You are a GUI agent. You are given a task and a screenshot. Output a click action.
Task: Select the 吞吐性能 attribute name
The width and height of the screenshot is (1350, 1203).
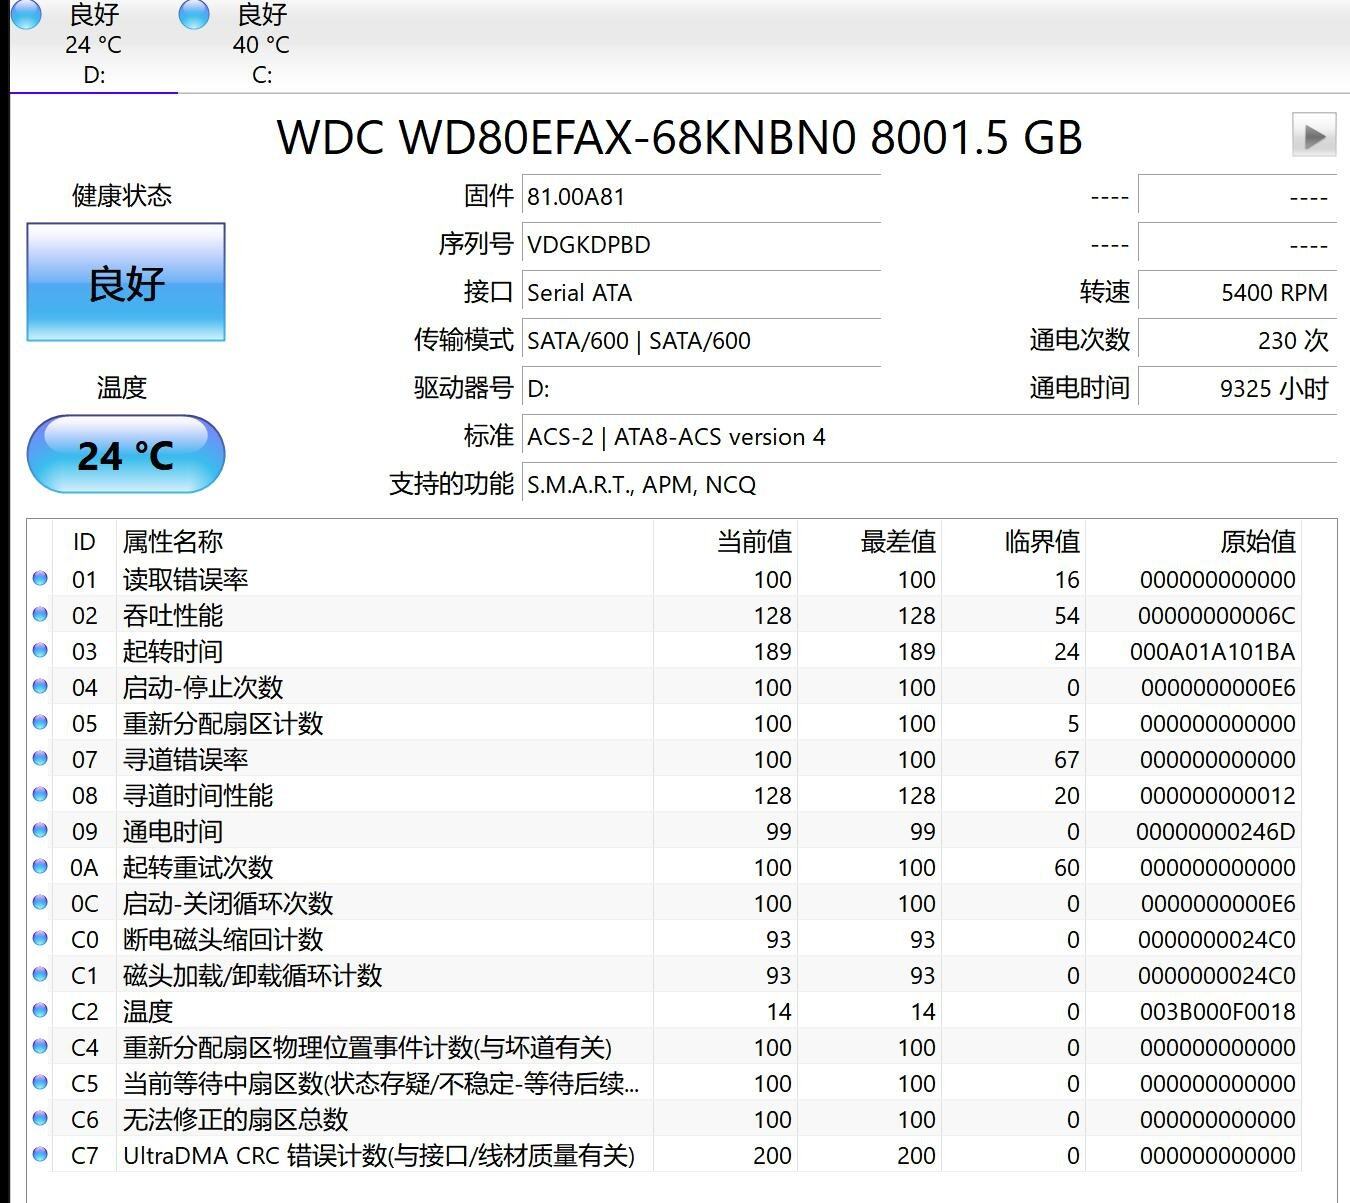(173, 615)
